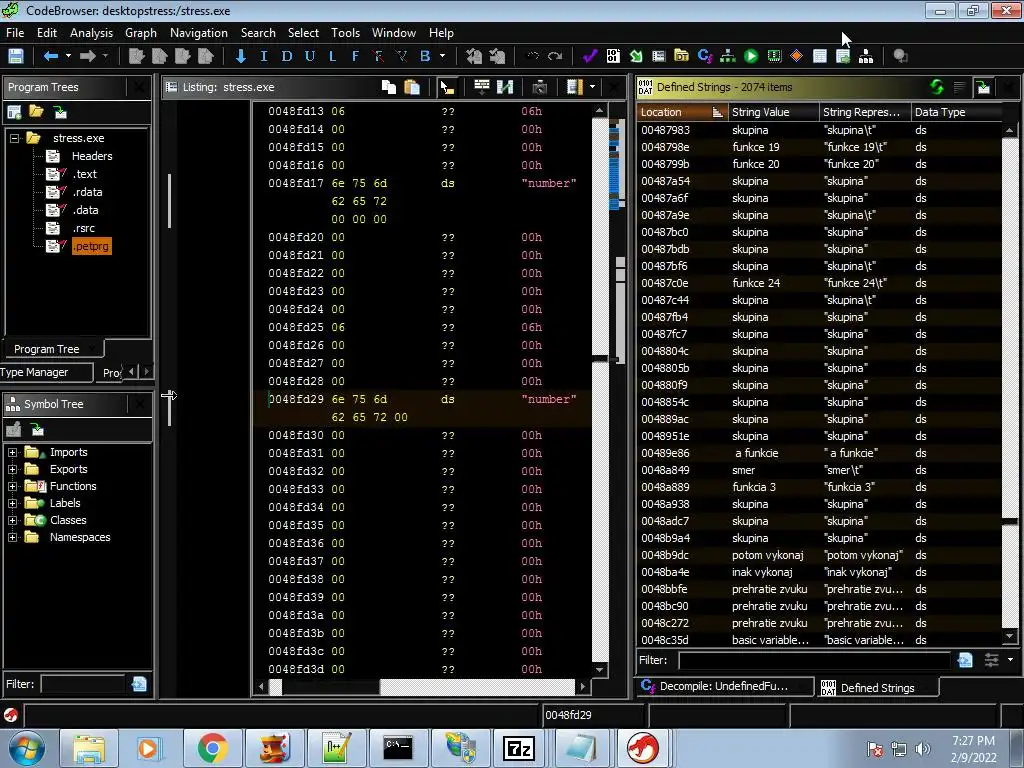
Task: Open Google Chrome from the taskbar
Action: click(212, 748)
